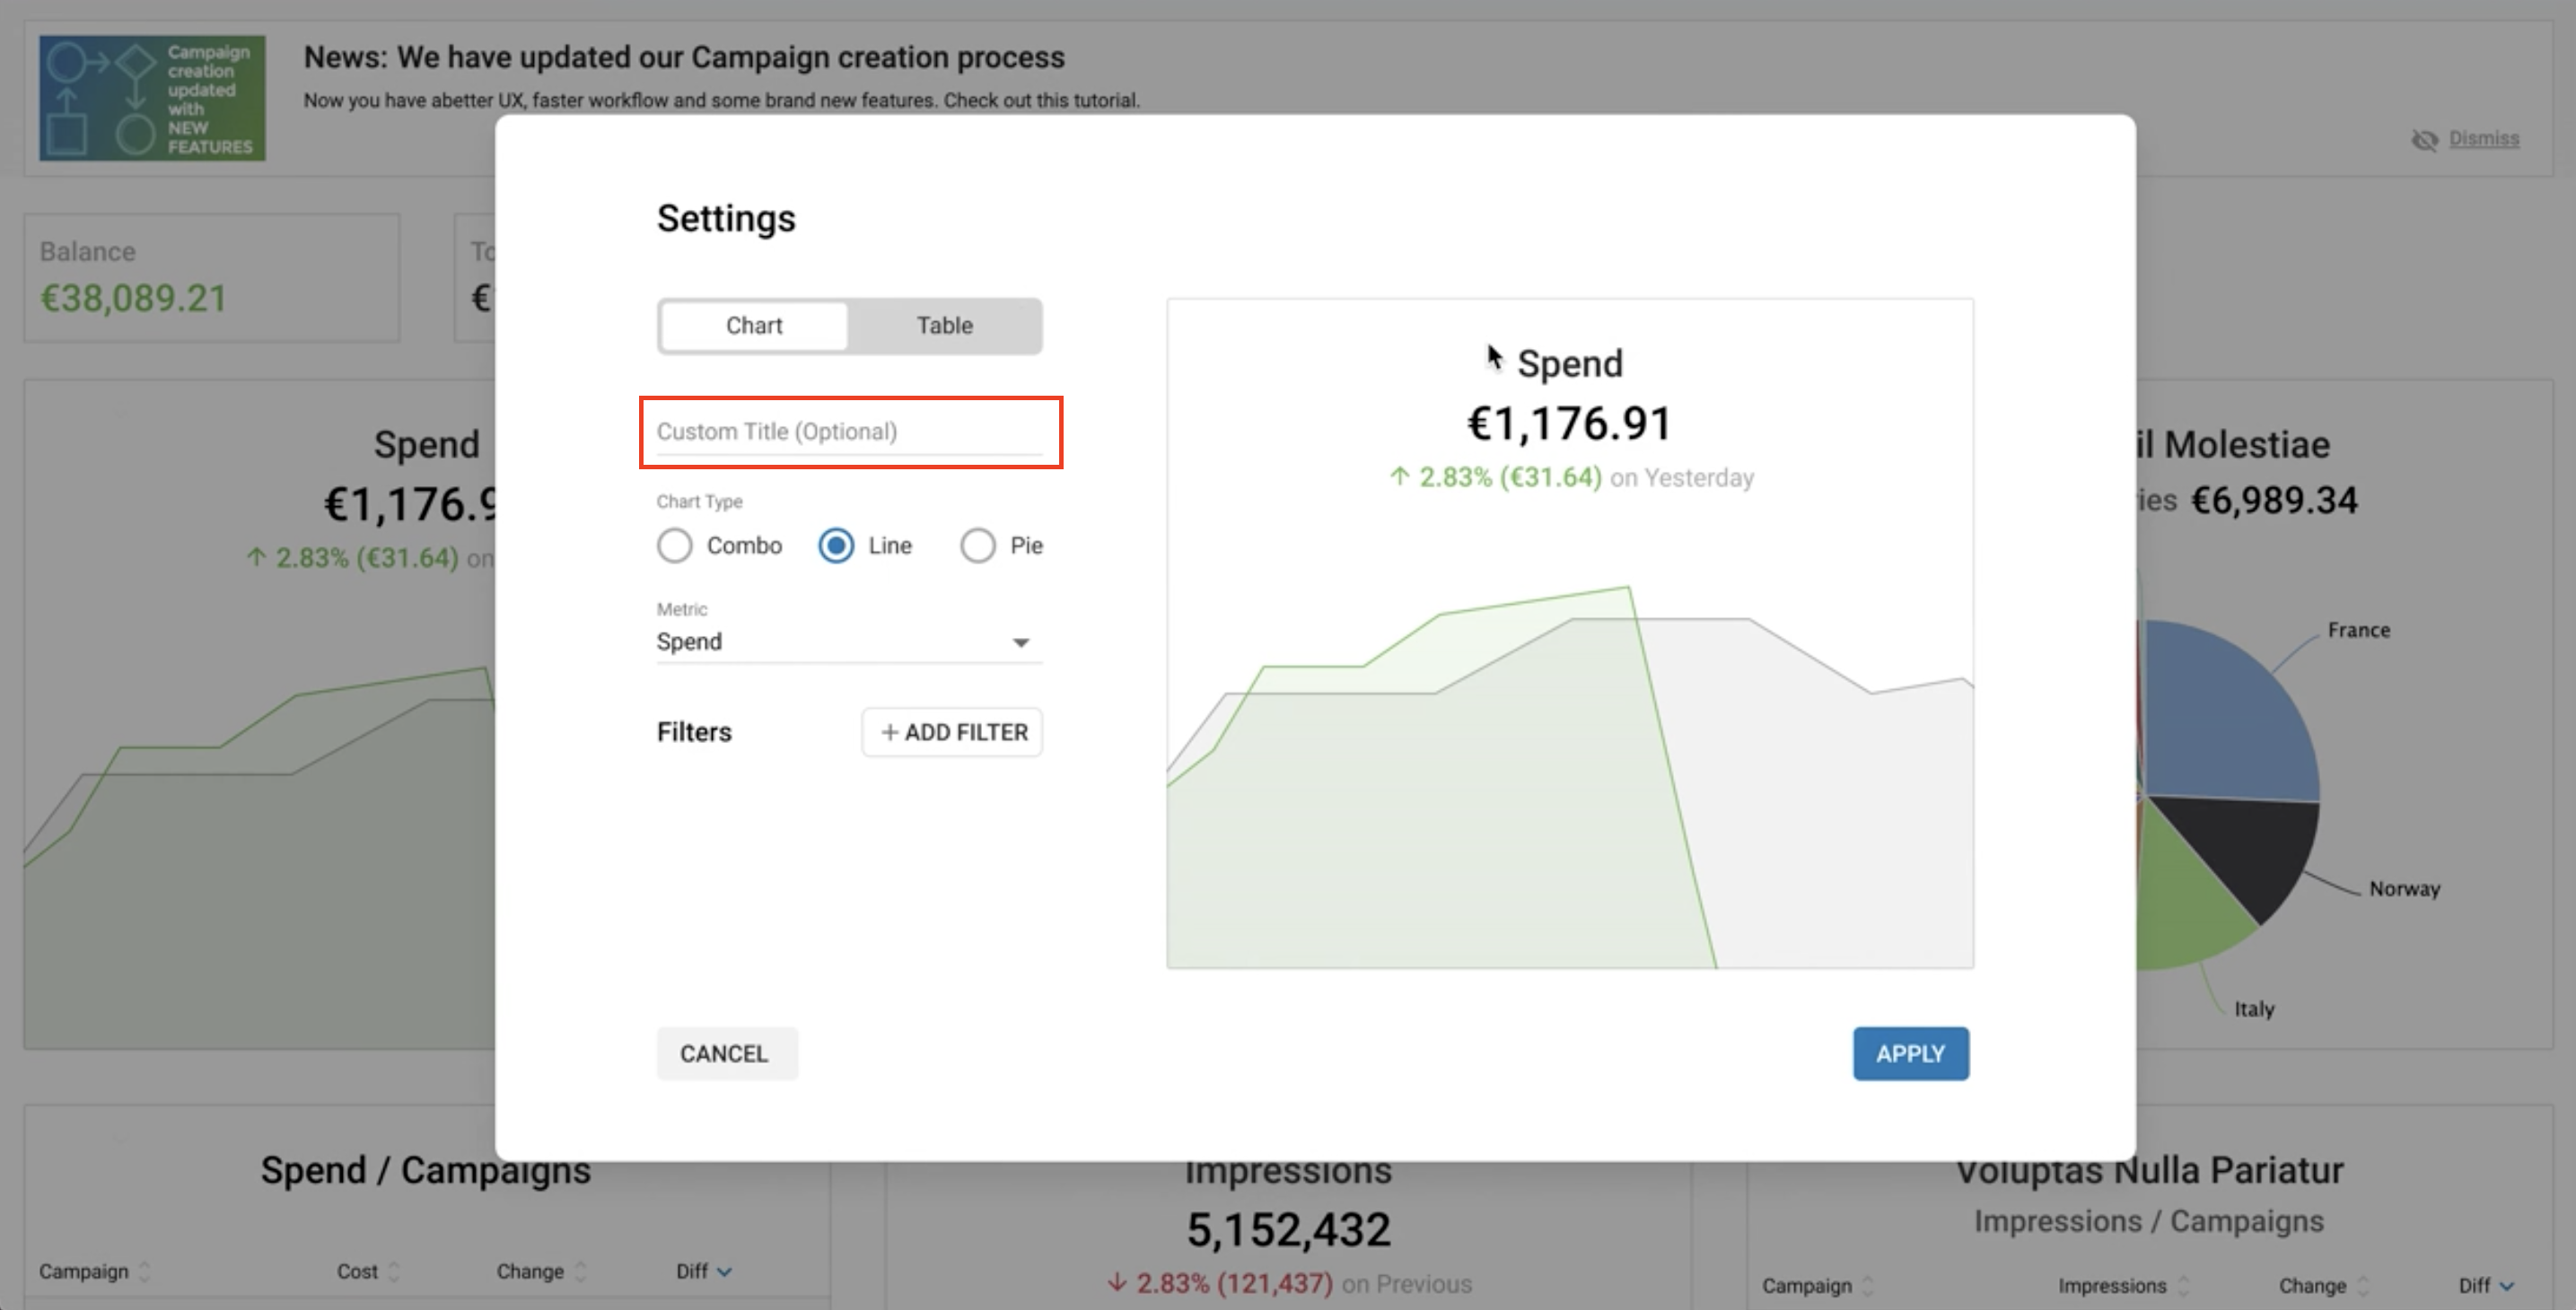Switch to the Table tab
2576x1310 pixels.
[944, 326]
